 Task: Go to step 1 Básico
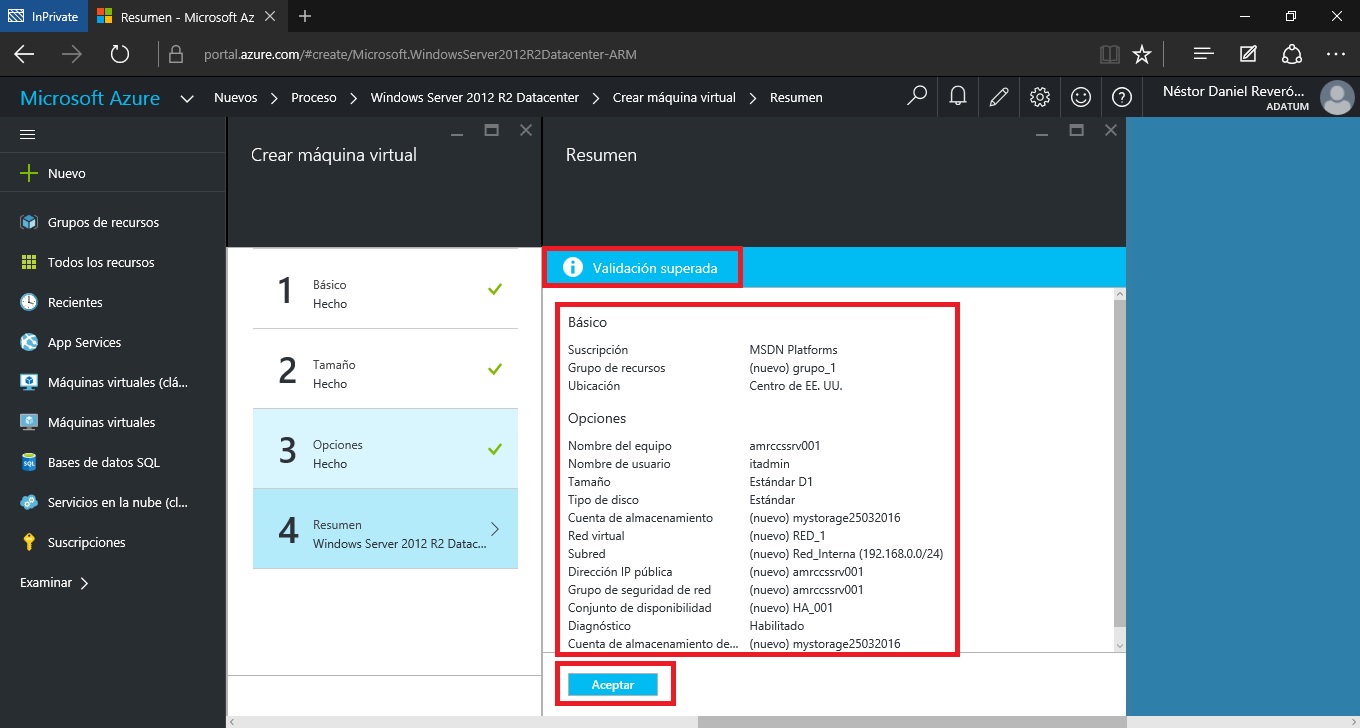tap(385, 289)
